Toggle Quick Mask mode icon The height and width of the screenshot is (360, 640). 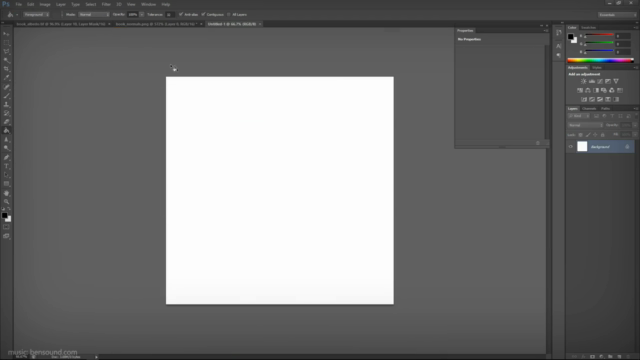pos(7,227)
